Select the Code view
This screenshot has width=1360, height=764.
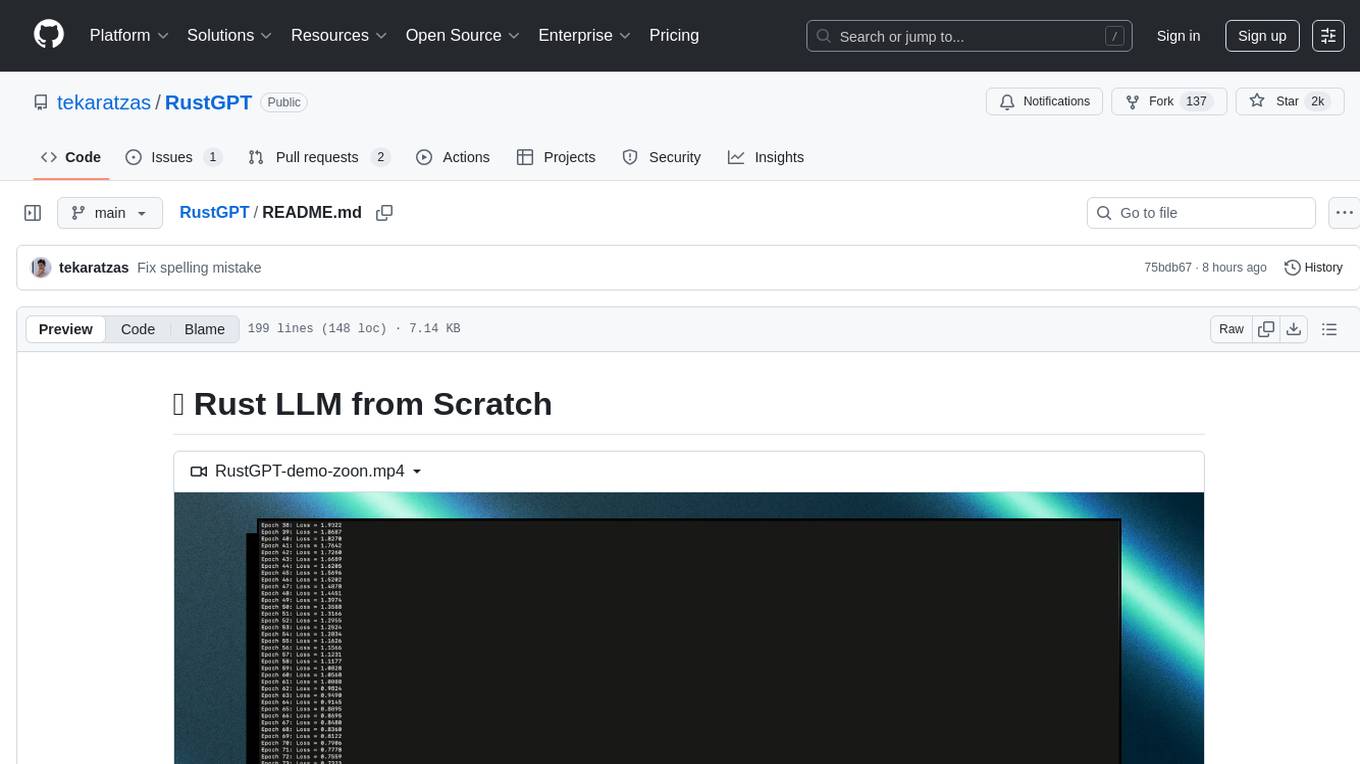point(138,329)
